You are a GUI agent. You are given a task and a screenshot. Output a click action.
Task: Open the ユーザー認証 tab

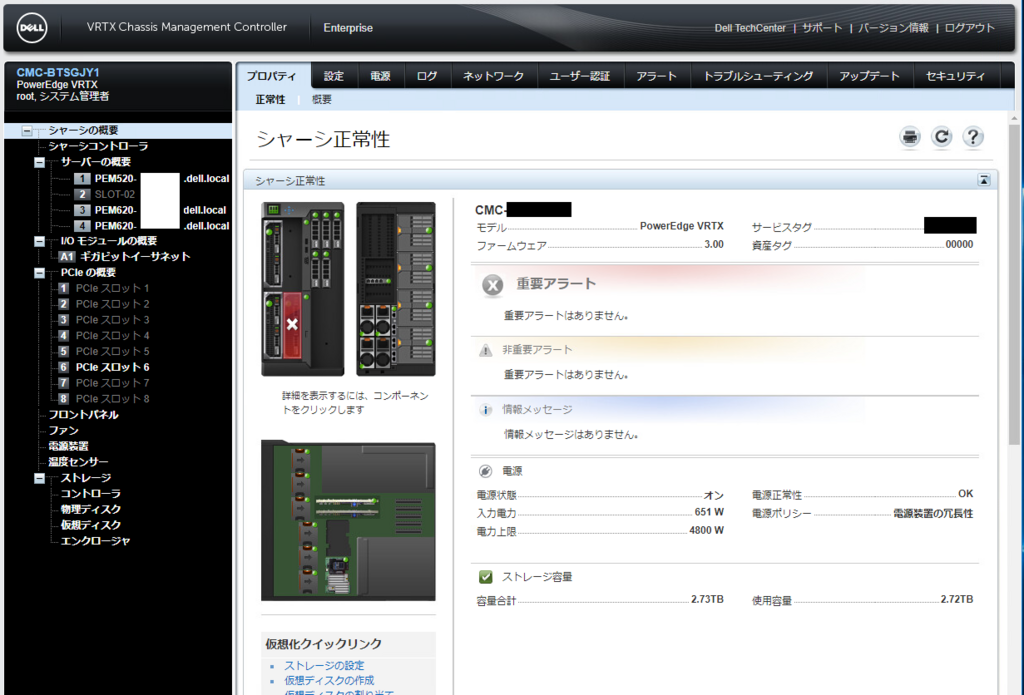580,76
